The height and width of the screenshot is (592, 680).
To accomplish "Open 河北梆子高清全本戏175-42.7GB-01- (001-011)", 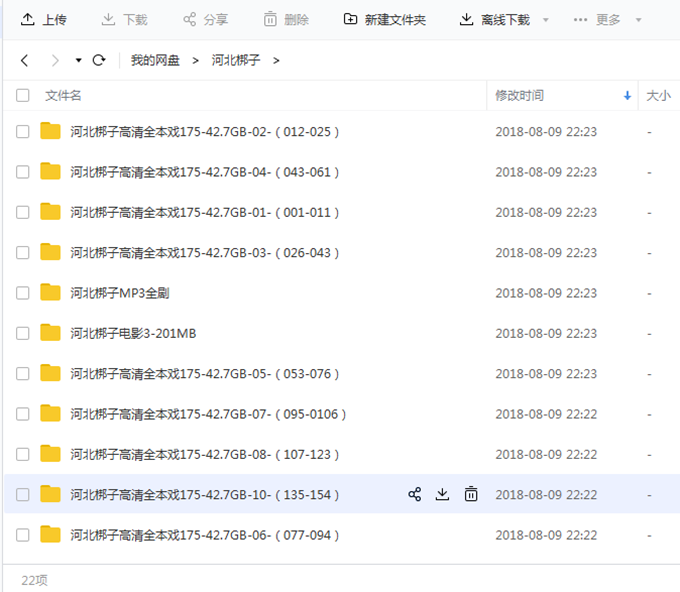I will coord(205,212).
